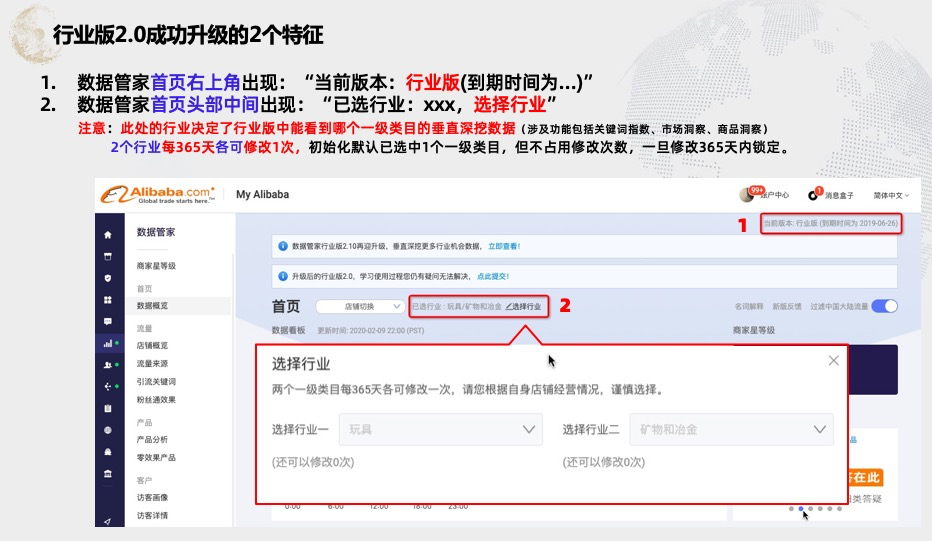Open 粉丝通效果 in the side menu
The image size is (932, 541).
point(156,400)
